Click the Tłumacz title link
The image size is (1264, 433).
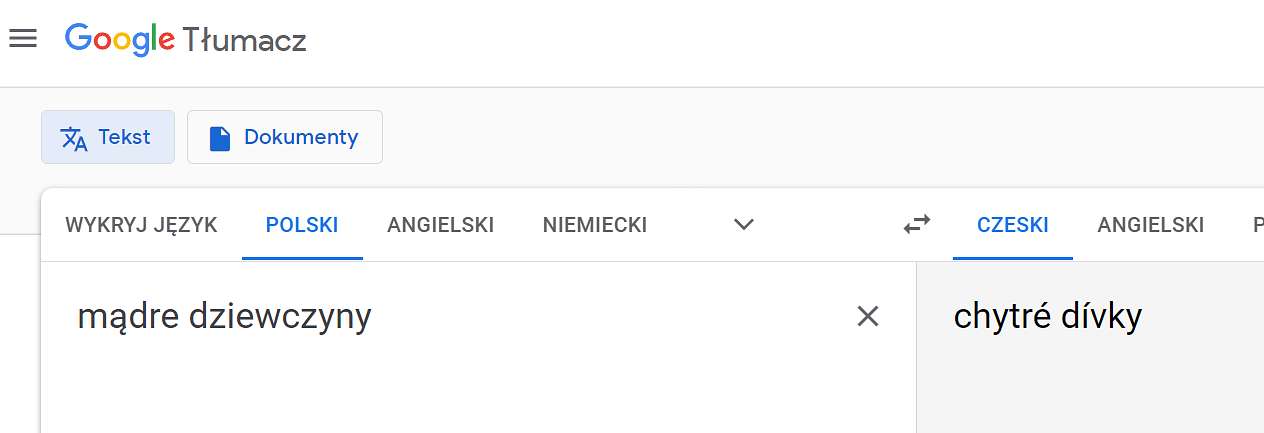pos(244,40)
